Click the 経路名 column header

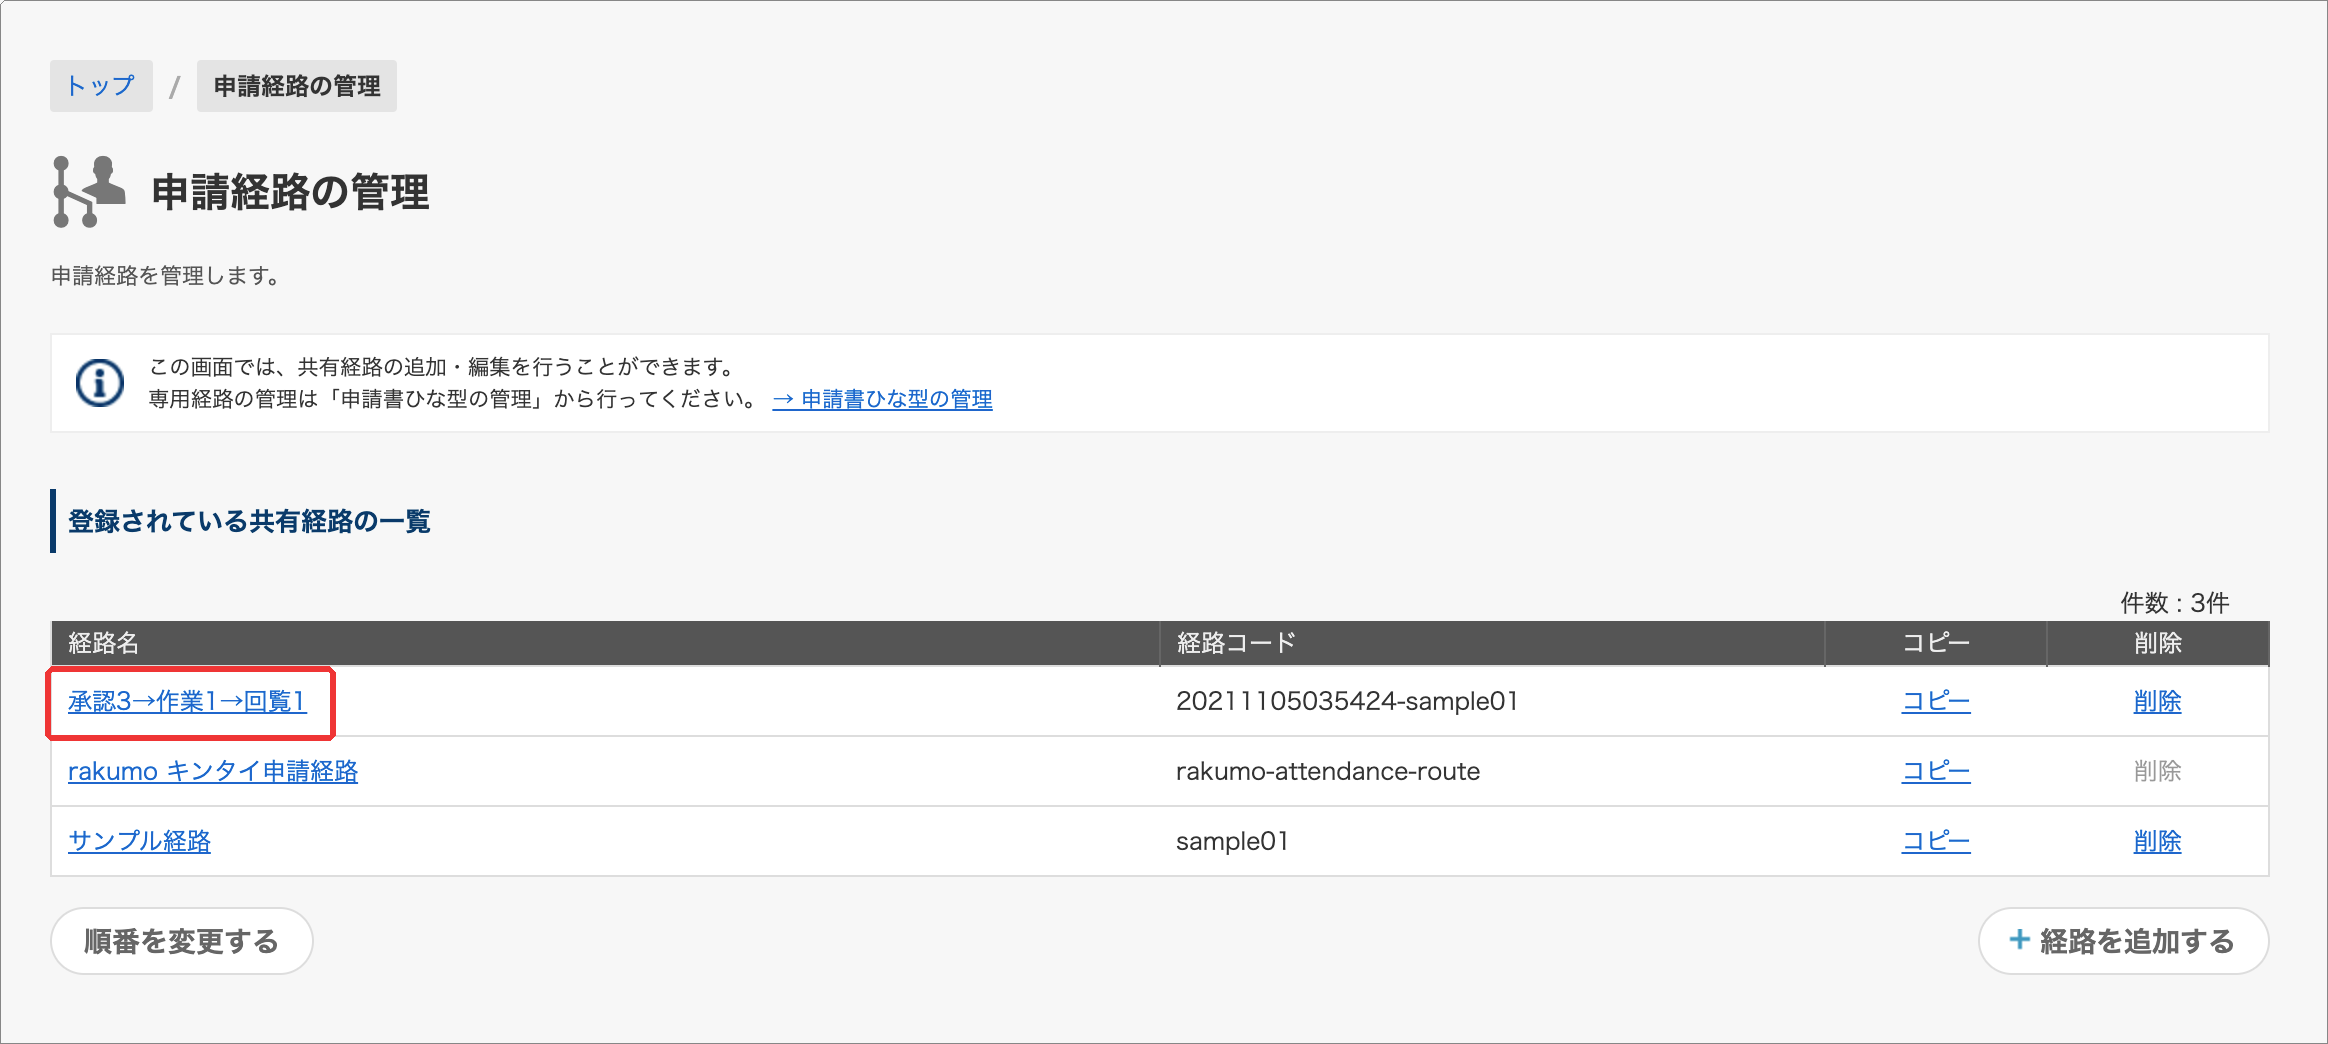point(605,643)
